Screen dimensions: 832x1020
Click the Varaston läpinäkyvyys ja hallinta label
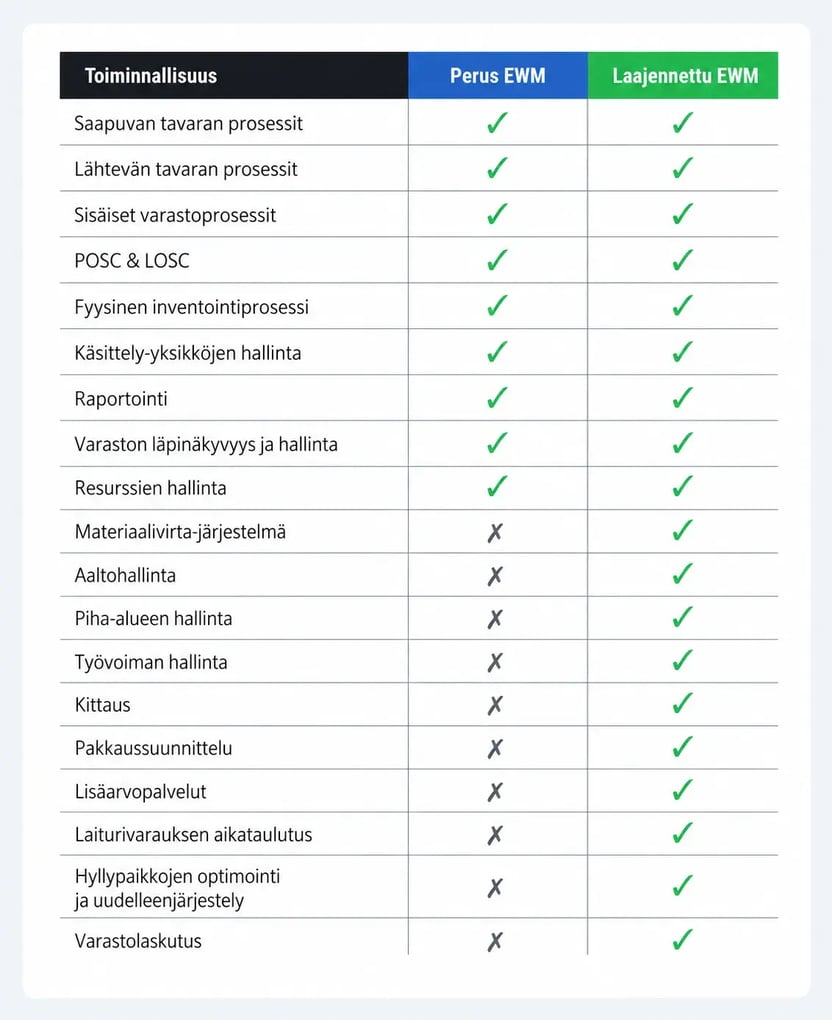[206, 444]
